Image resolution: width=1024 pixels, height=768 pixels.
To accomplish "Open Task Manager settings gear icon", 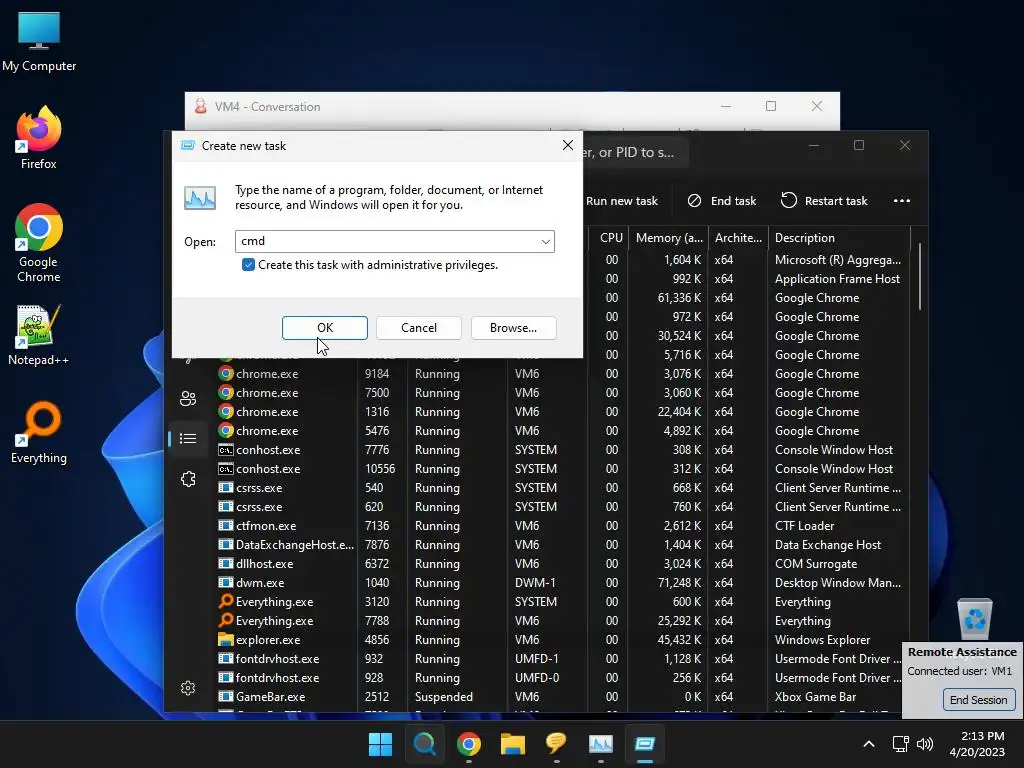I will coord(188,688).
